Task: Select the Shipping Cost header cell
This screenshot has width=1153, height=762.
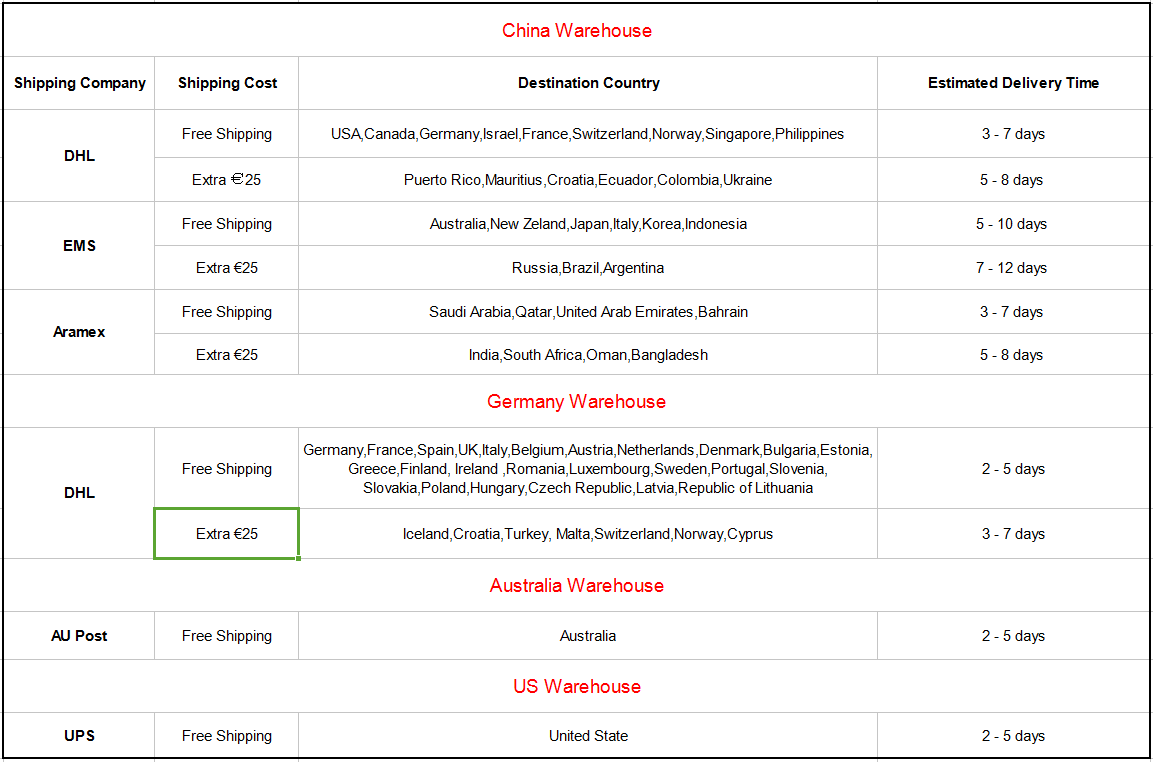Action: pos(227,83)
